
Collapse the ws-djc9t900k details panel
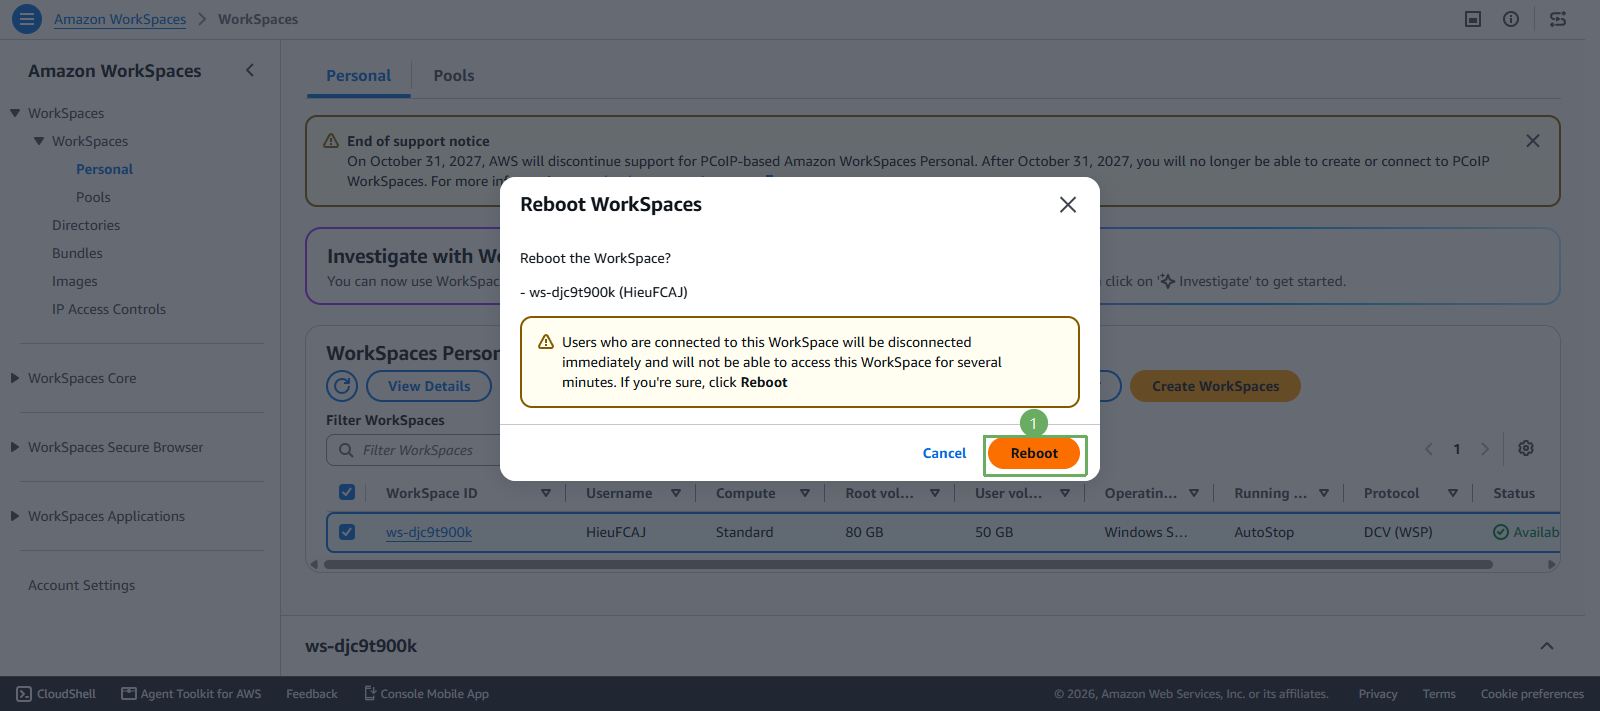click(x=1547, y=646)
